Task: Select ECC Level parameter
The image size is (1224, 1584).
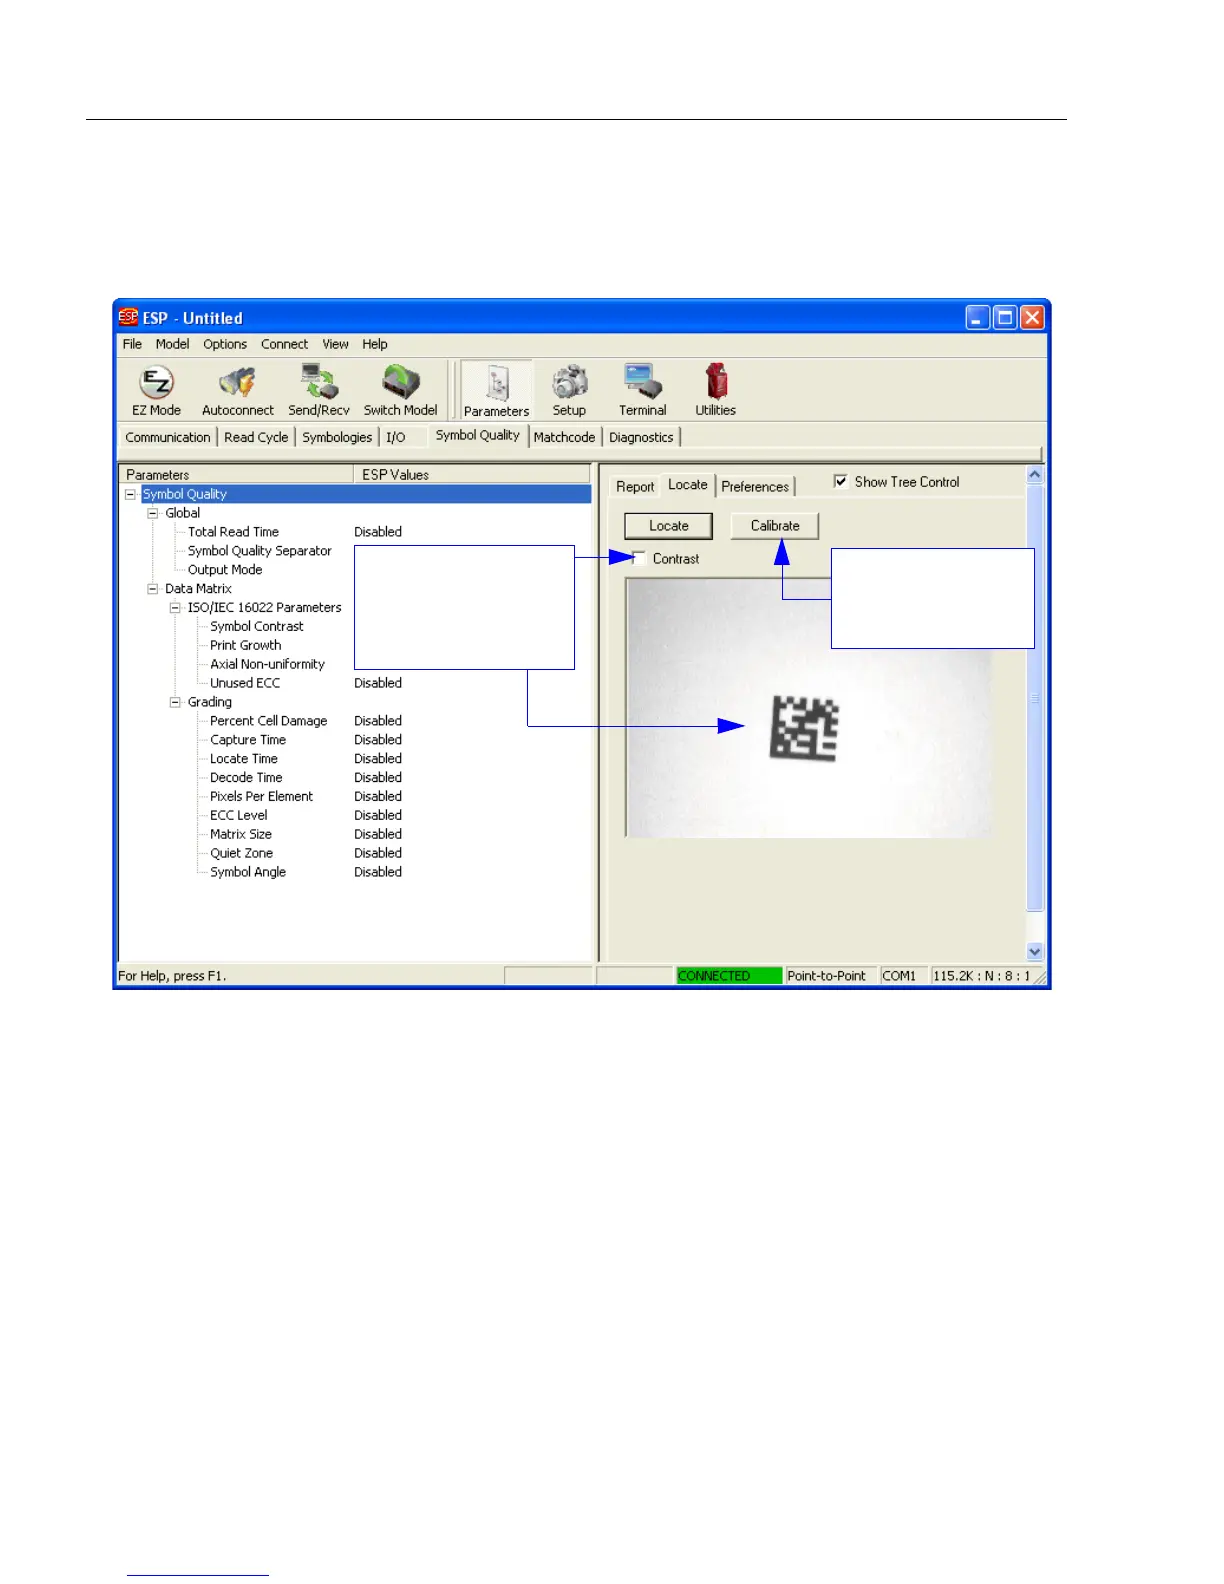Action: pos(239,816)
